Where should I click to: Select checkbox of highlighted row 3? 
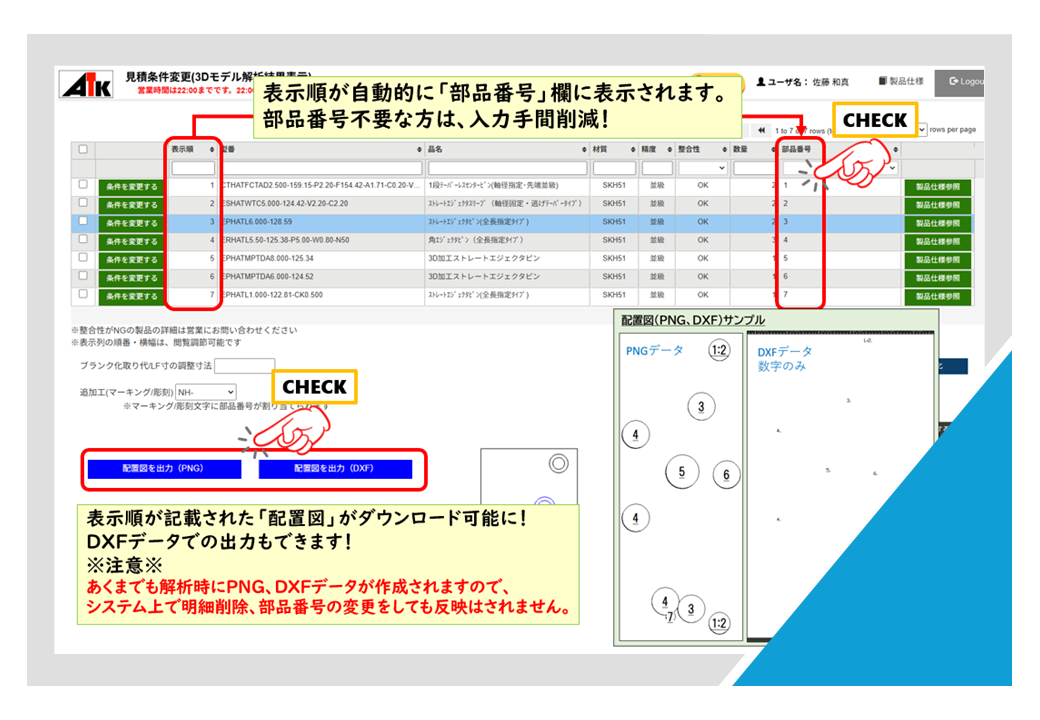pos(83,222)
